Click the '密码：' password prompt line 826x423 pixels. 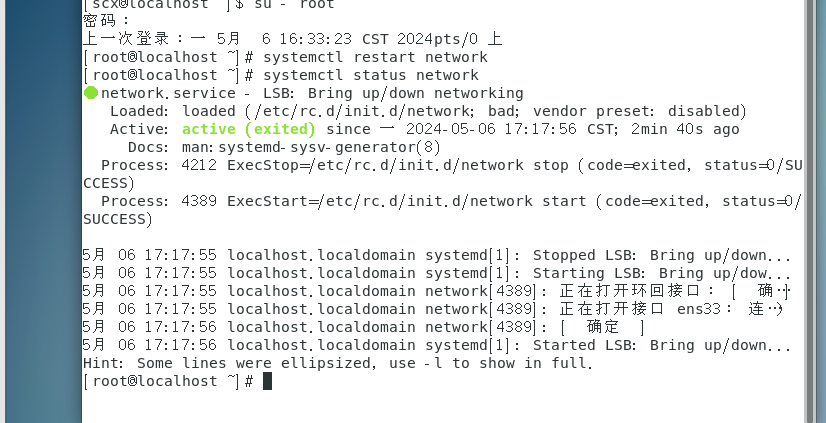[106, 21]
